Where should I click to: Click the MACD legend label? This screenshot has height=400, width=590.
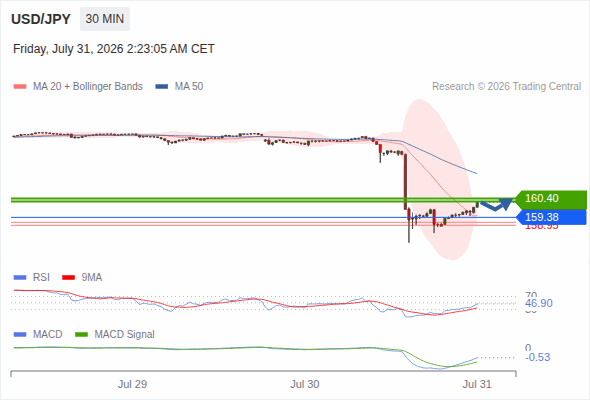click(x=47, y=335)
